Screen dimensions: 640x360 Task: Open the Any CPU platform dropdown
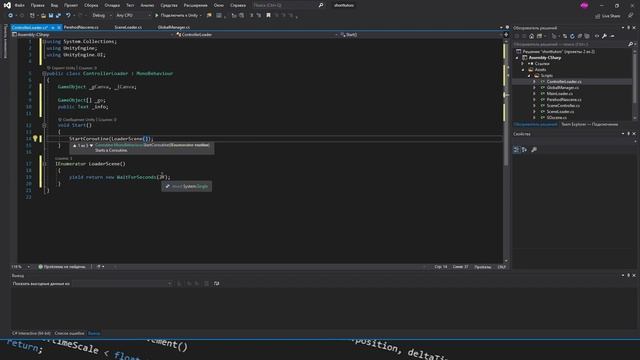[x=133, y=16]
